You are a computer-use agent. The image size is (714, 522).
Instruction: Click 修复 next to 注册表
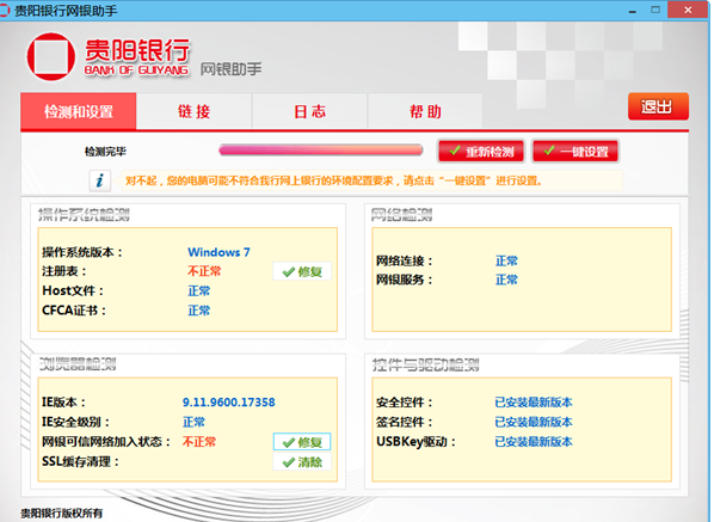[x=302, y=271]
